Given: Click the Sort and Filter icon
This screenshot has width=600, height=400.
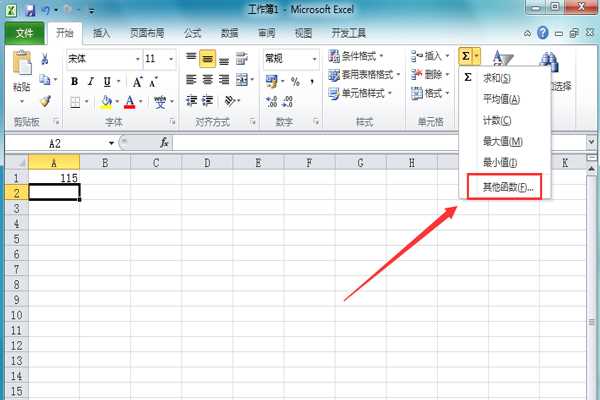Looking at the screenshot, I should (x=502, y=59).
